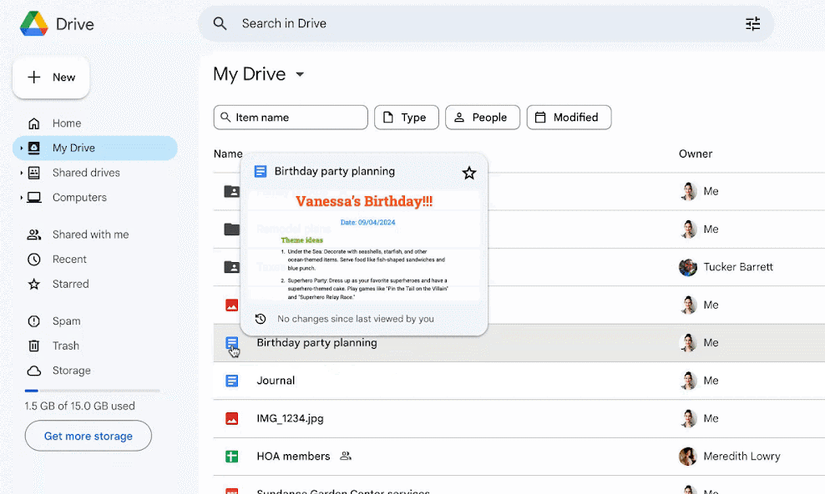
Task: Click the Item name filter field
Action: 290,117
